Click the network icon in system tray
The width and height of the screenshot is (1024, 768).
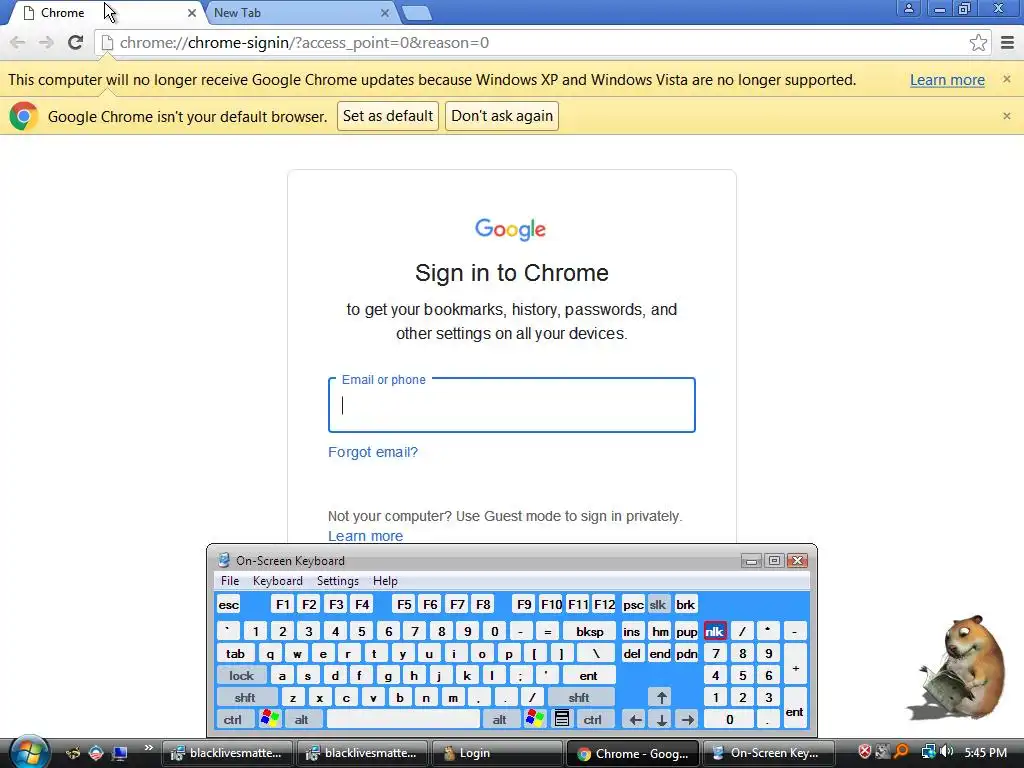click(x=927, y=752)
